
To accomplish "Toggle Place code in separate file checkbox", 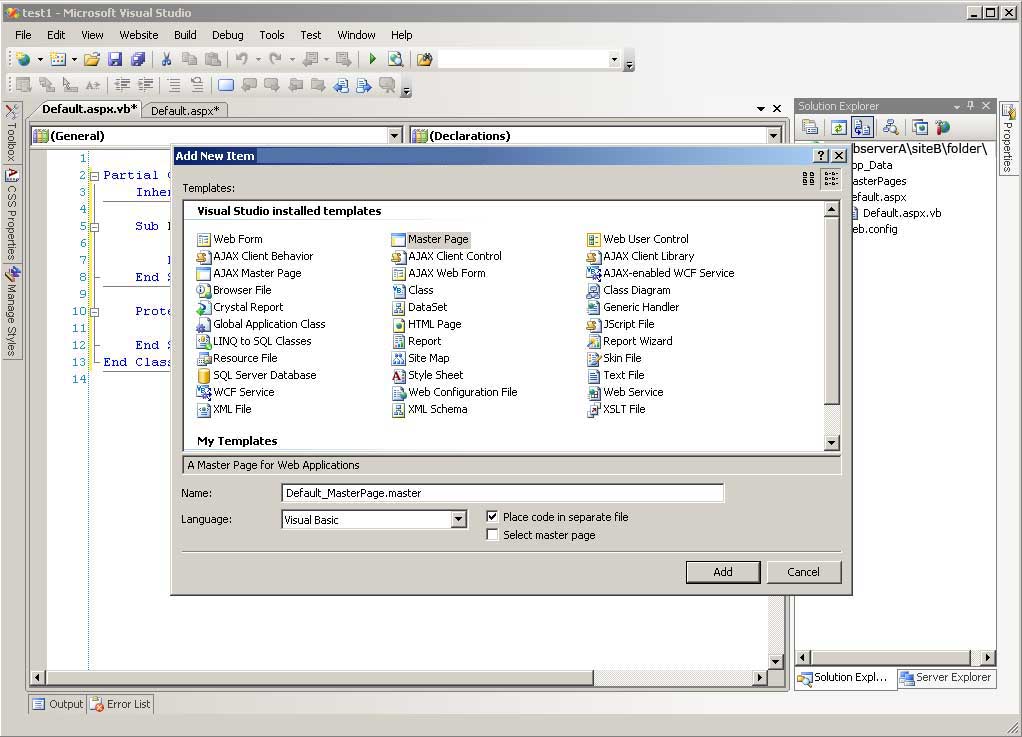I will coord(492,517).
